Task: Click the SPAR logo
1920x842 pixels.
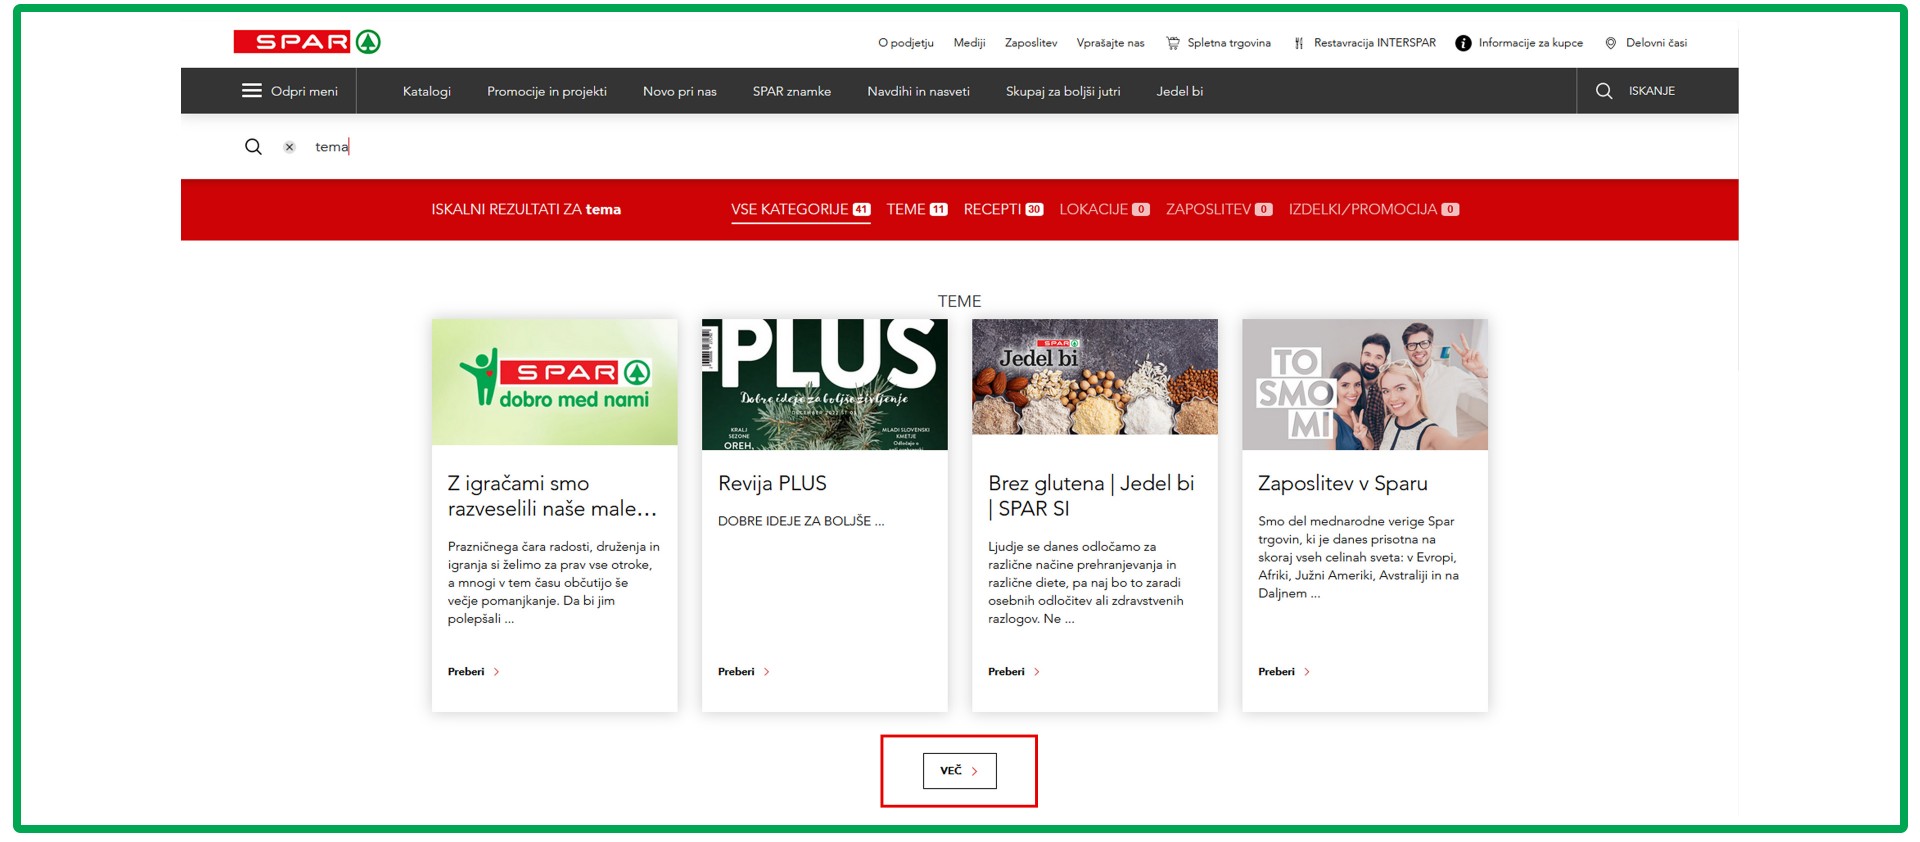Action: click(307, 42)
